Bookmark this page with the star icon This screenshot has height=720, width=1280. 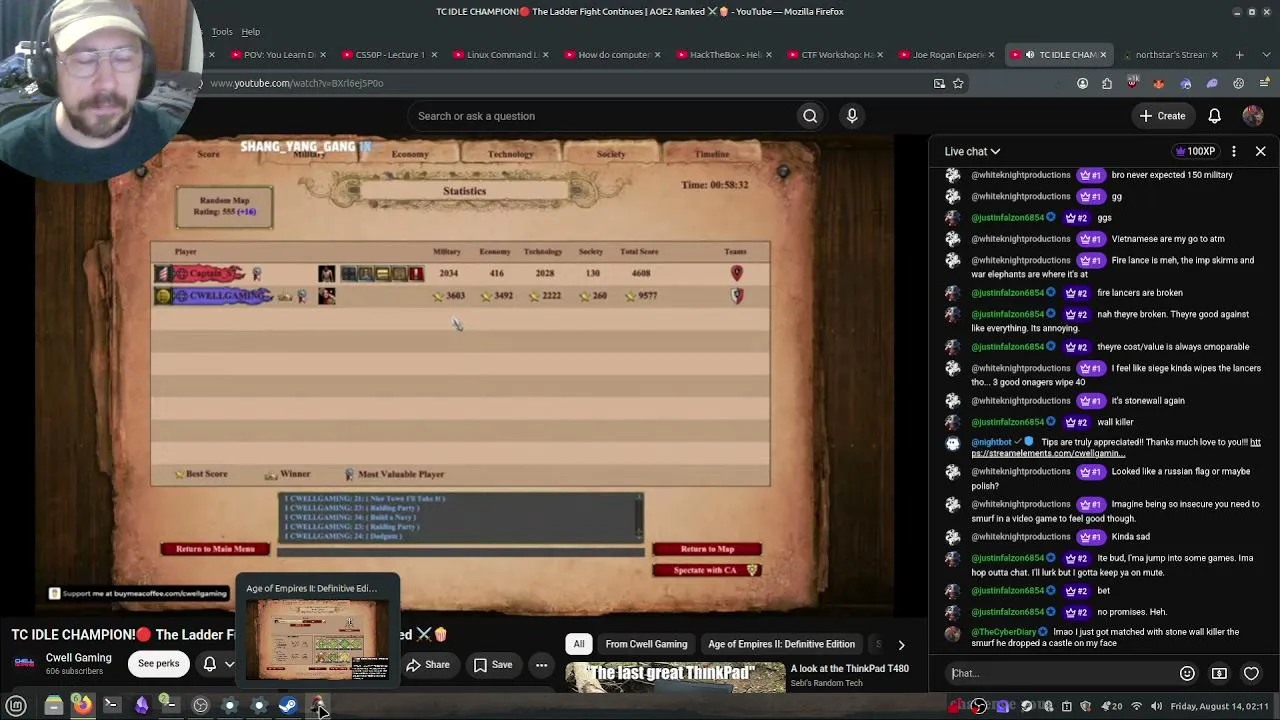(958, 83)
